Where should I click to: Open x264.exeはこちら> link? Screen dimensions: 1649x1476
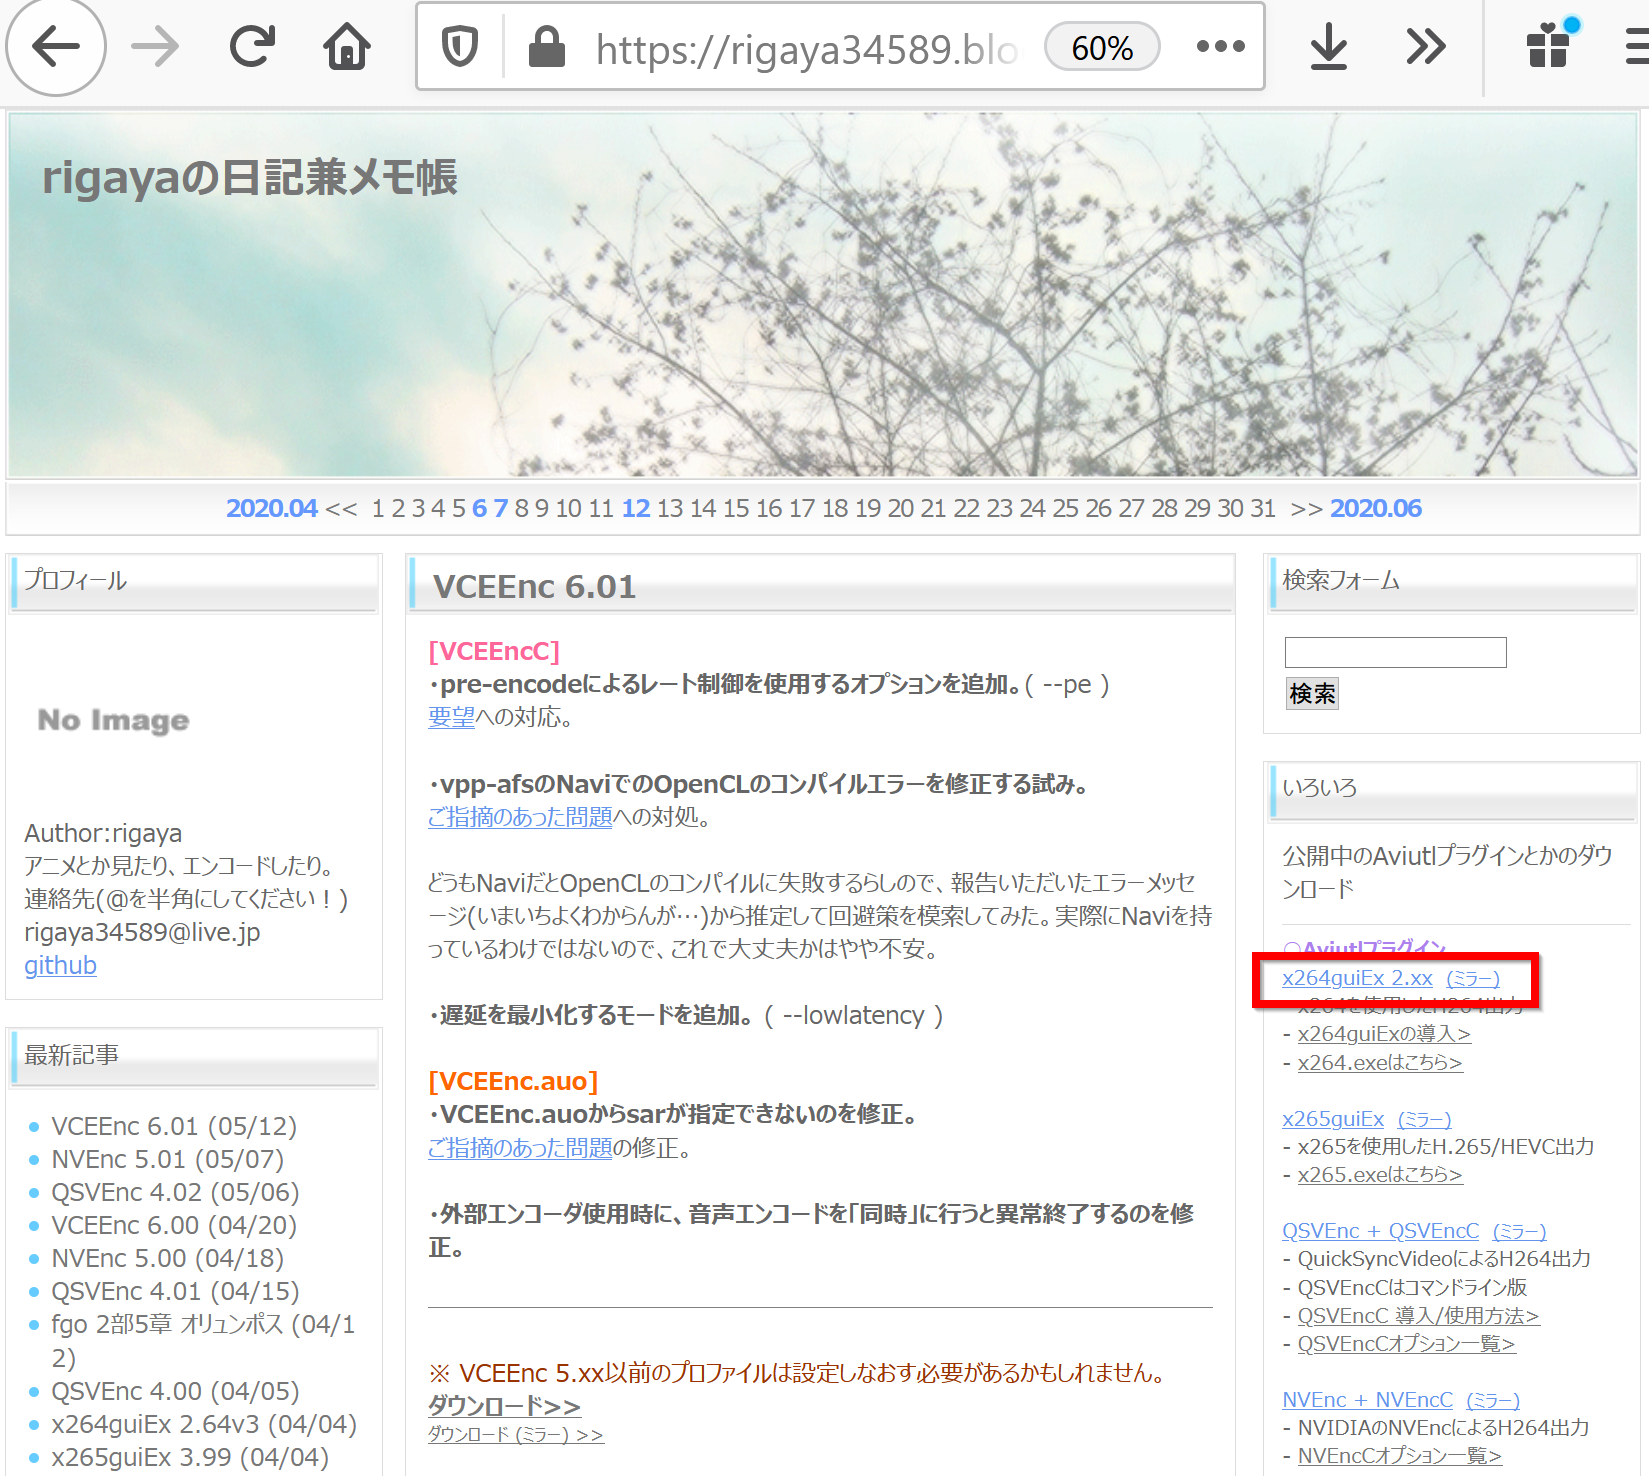(1380, 1062)
